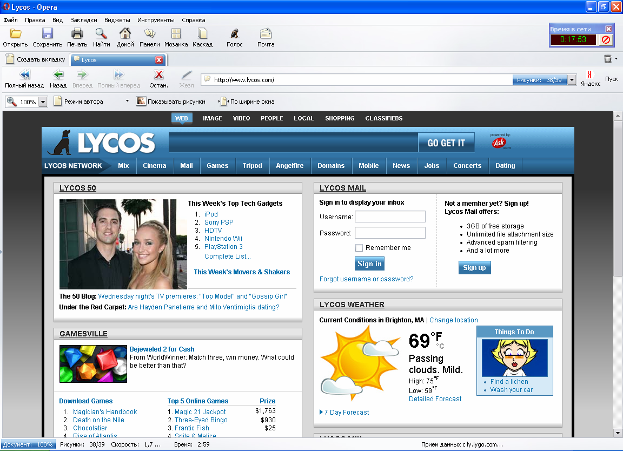Click the Сохранить floppy disk icon

(47, 33)
